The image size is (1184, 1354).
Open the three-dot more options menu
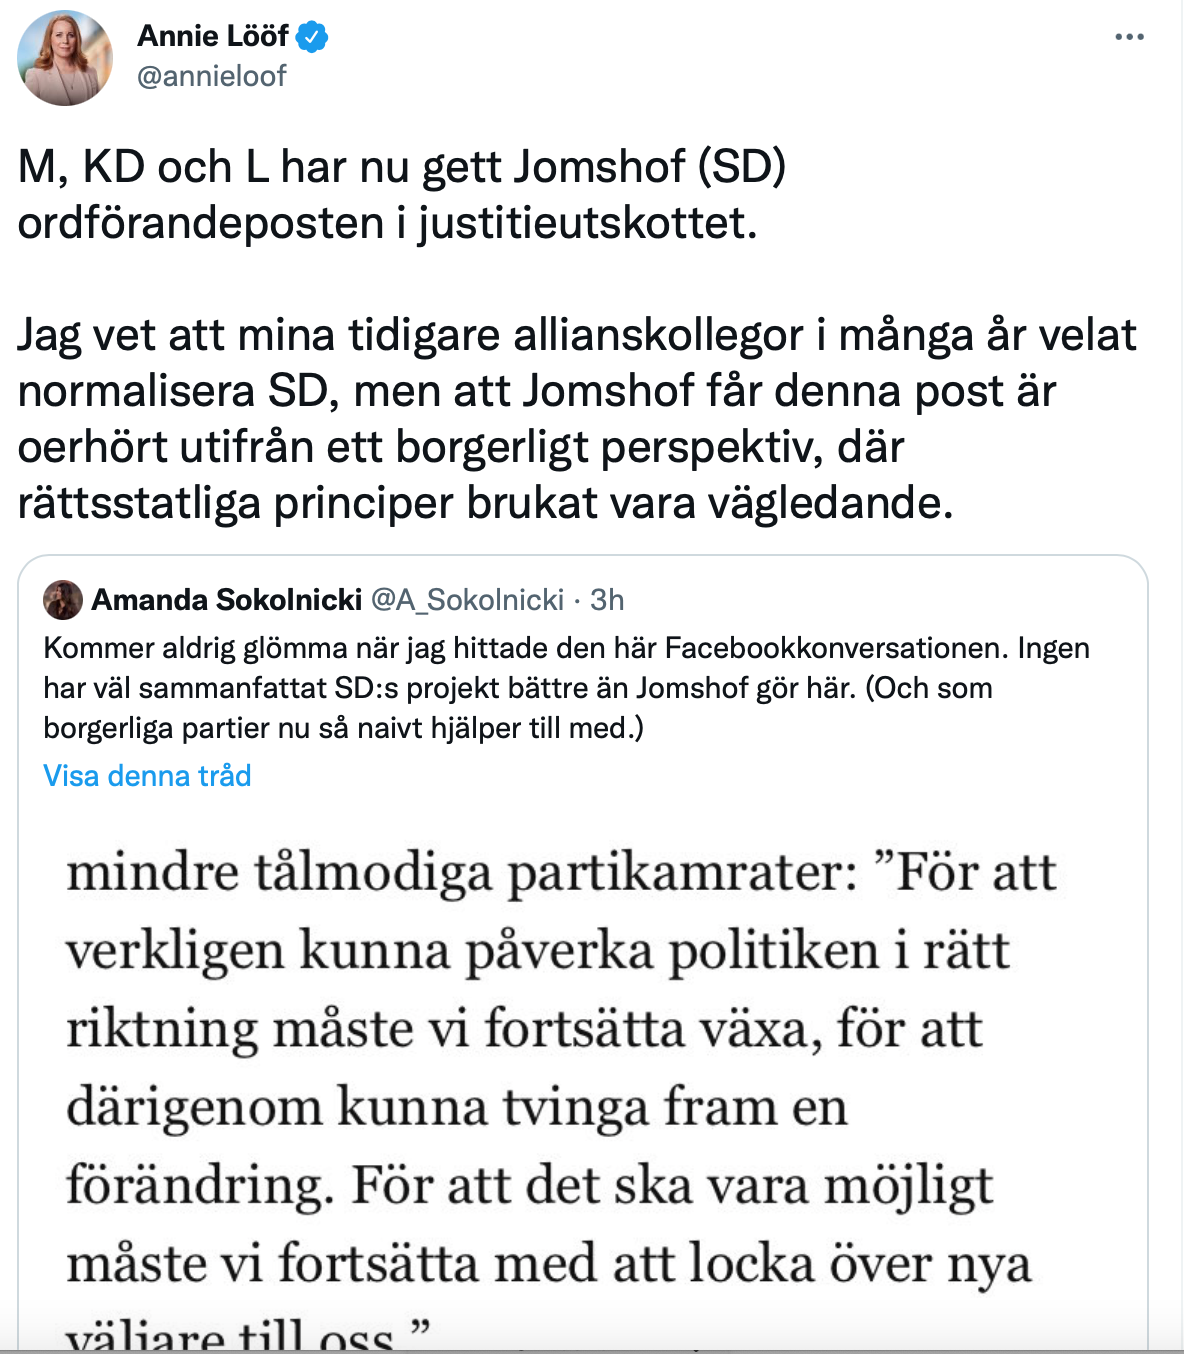pos(1129,37)
